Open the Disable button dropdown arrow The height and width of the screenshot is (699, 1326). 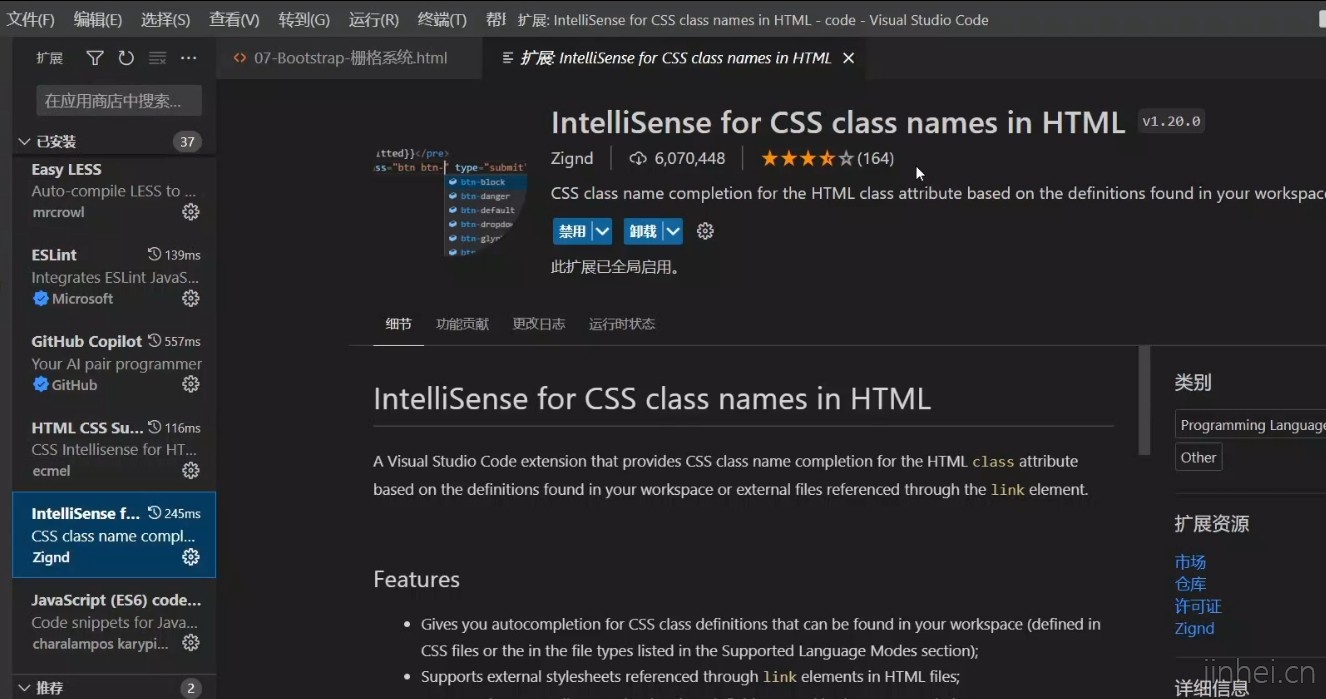coord(602,231)
